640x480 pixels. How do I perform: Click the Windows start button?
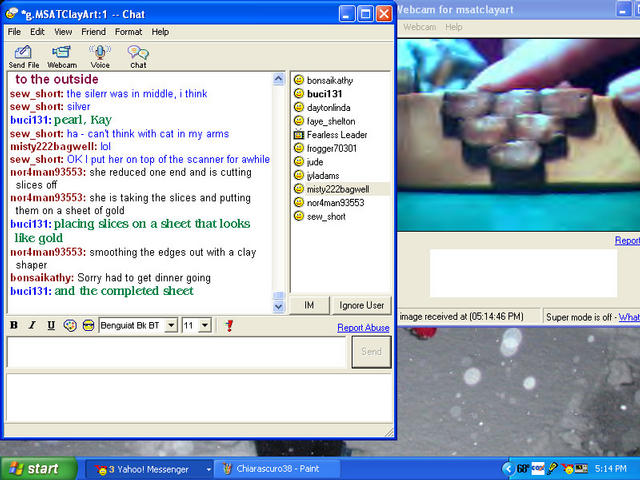[39, 469]
